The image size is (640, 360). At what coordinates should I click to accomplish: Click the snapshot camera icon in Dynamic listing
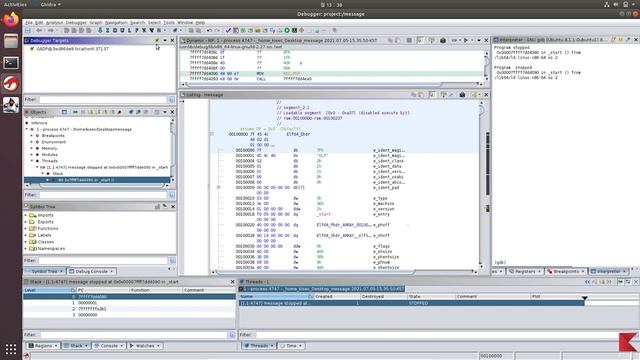coord(443,40)
